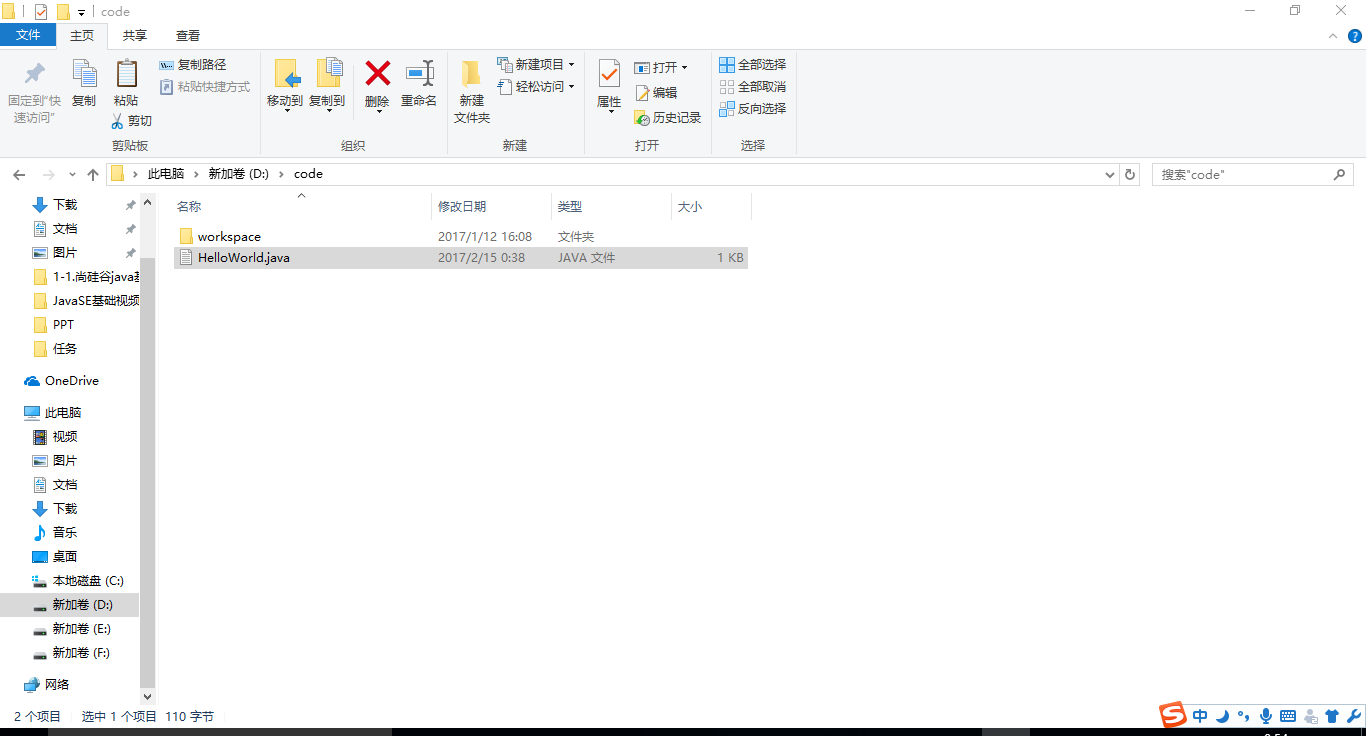This screenshot has width=1366, height=736.
Task: Toggle Sogou Chinese/English mode (中)
Action: (x=1200, y=716)
